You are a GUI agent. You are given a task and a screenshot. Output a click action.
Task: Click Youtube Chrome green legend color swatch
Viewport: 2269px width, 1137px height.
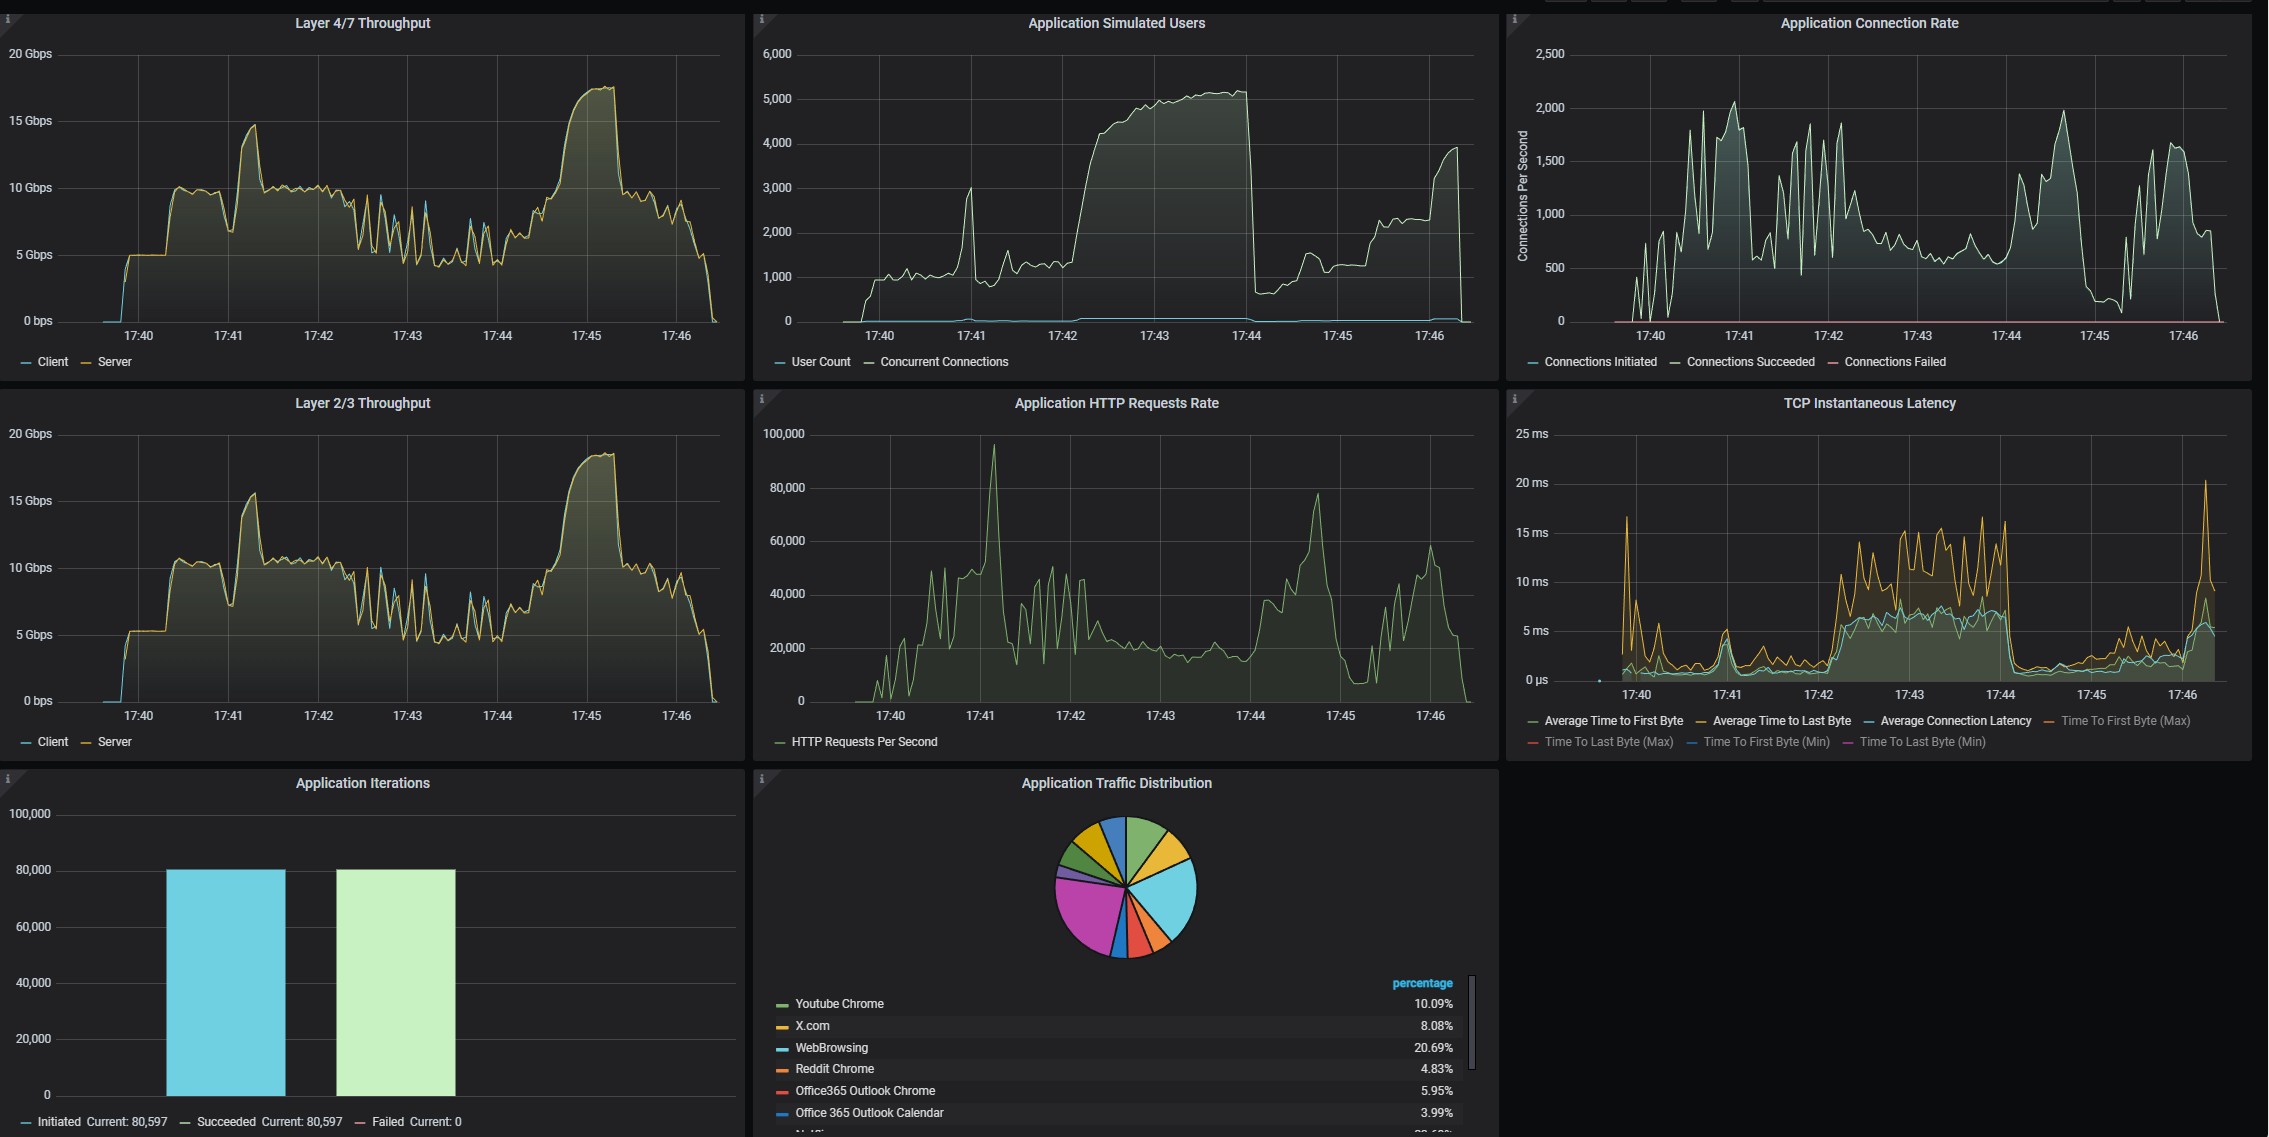point(782,1005)
